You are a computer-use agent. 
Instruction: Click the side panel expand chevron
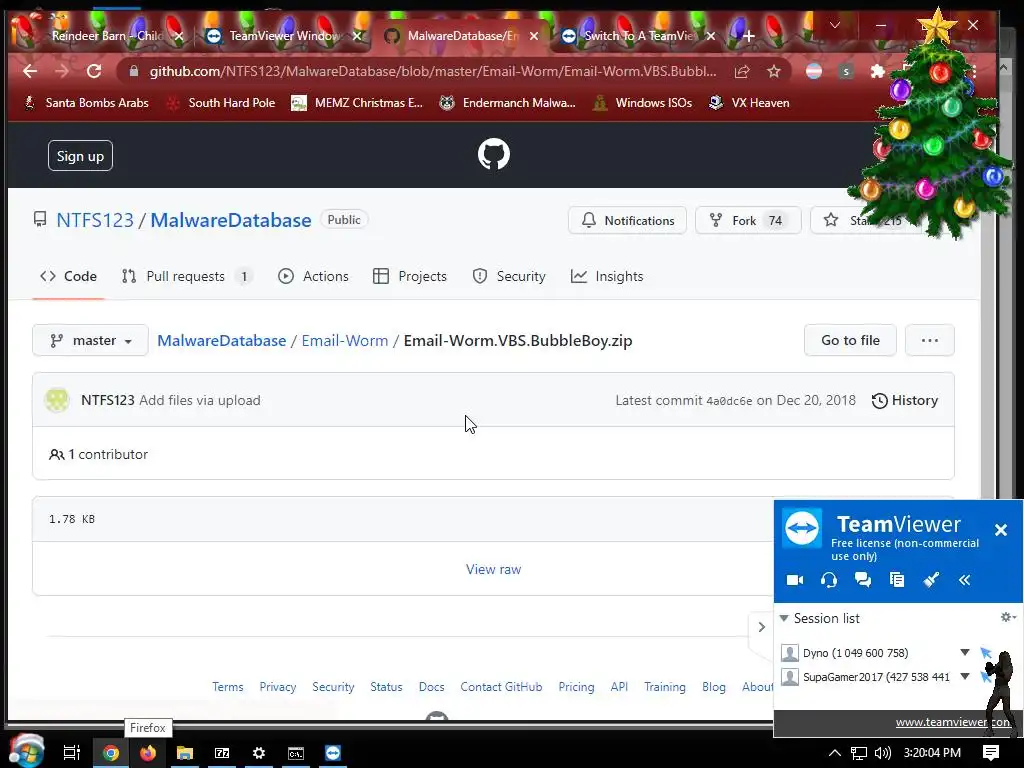pos(761,627)
